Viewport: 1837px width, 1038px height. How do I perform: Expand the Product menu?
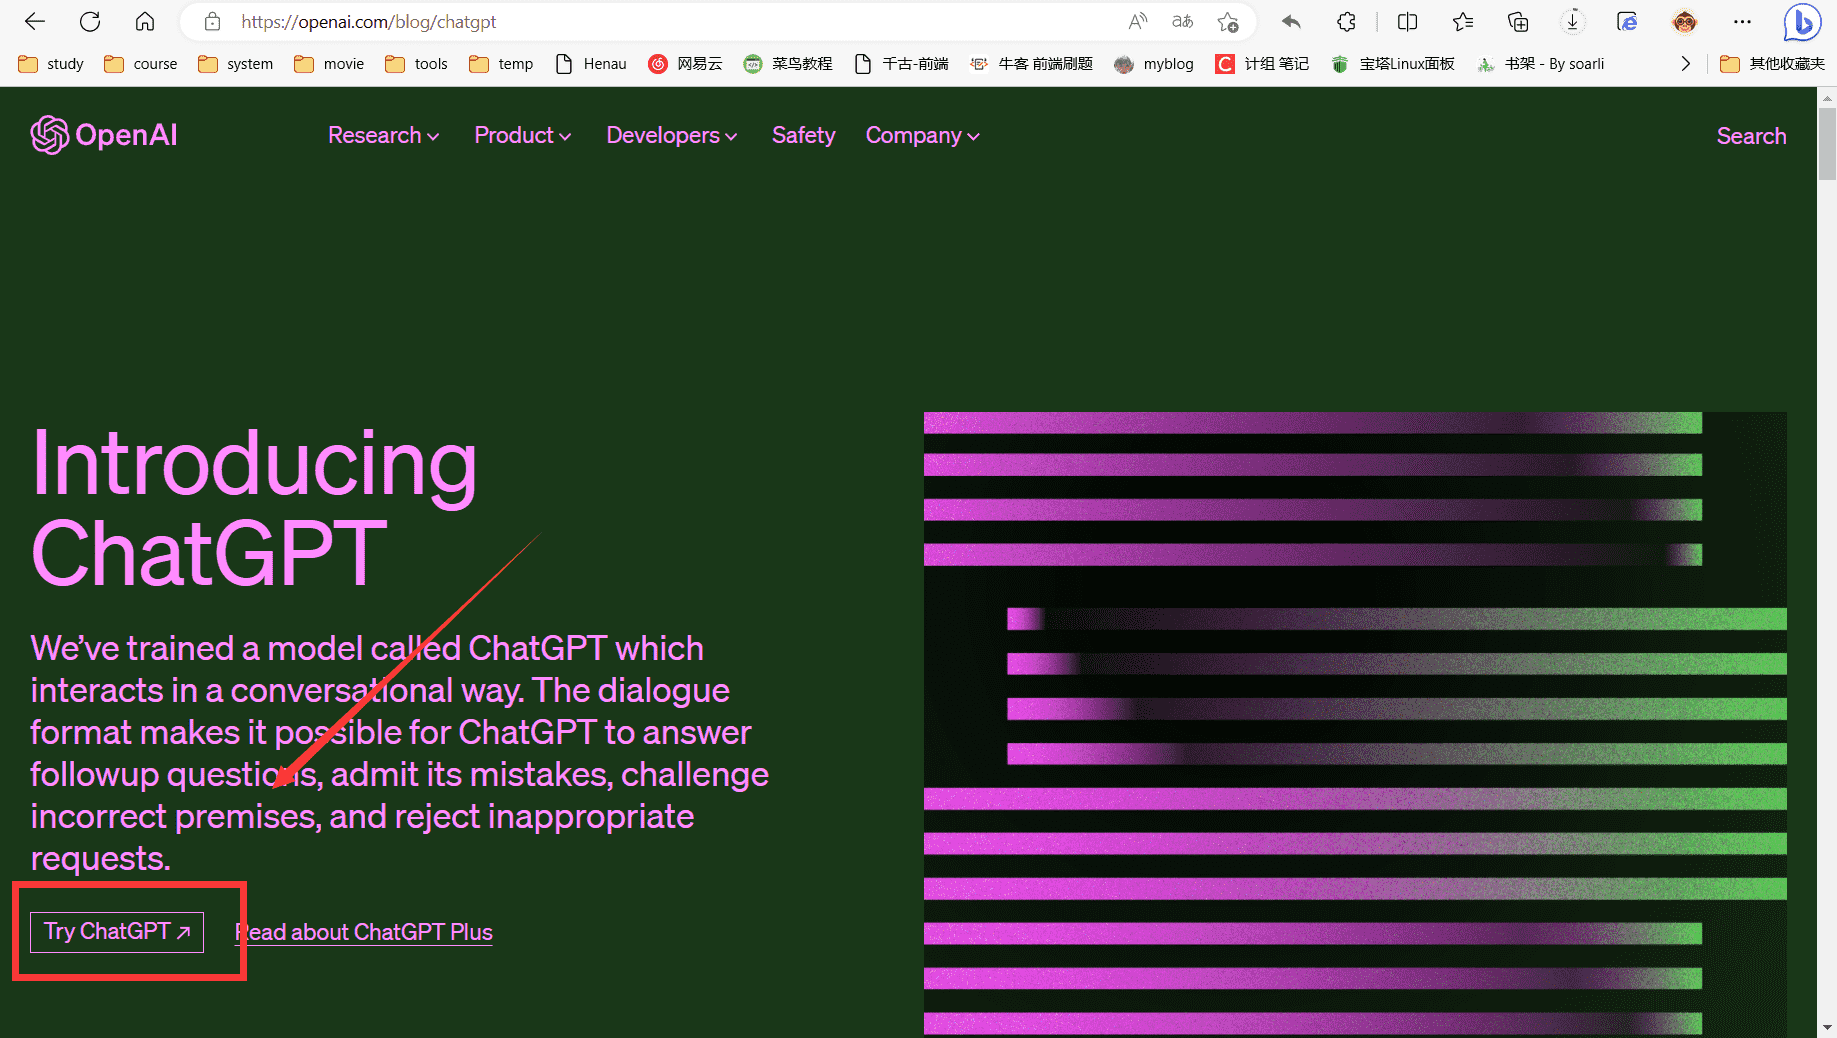pyautogui.click(x=523, y=135)
